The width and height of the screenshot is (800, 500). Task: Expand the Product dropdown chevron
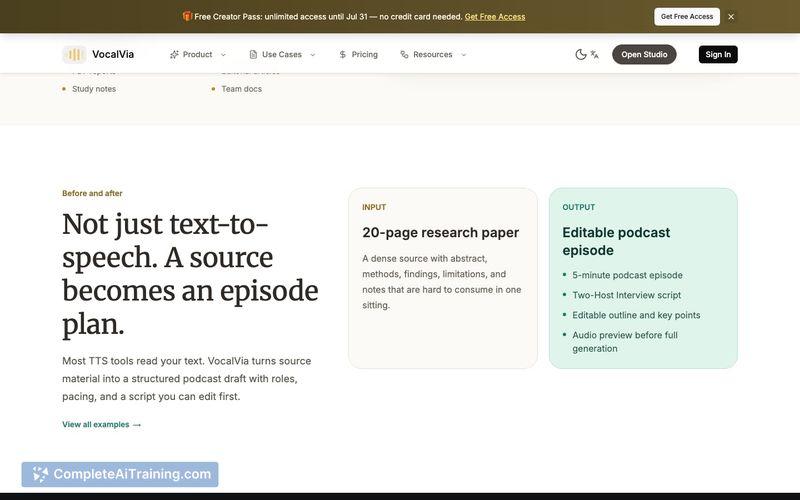click(223, 55)
